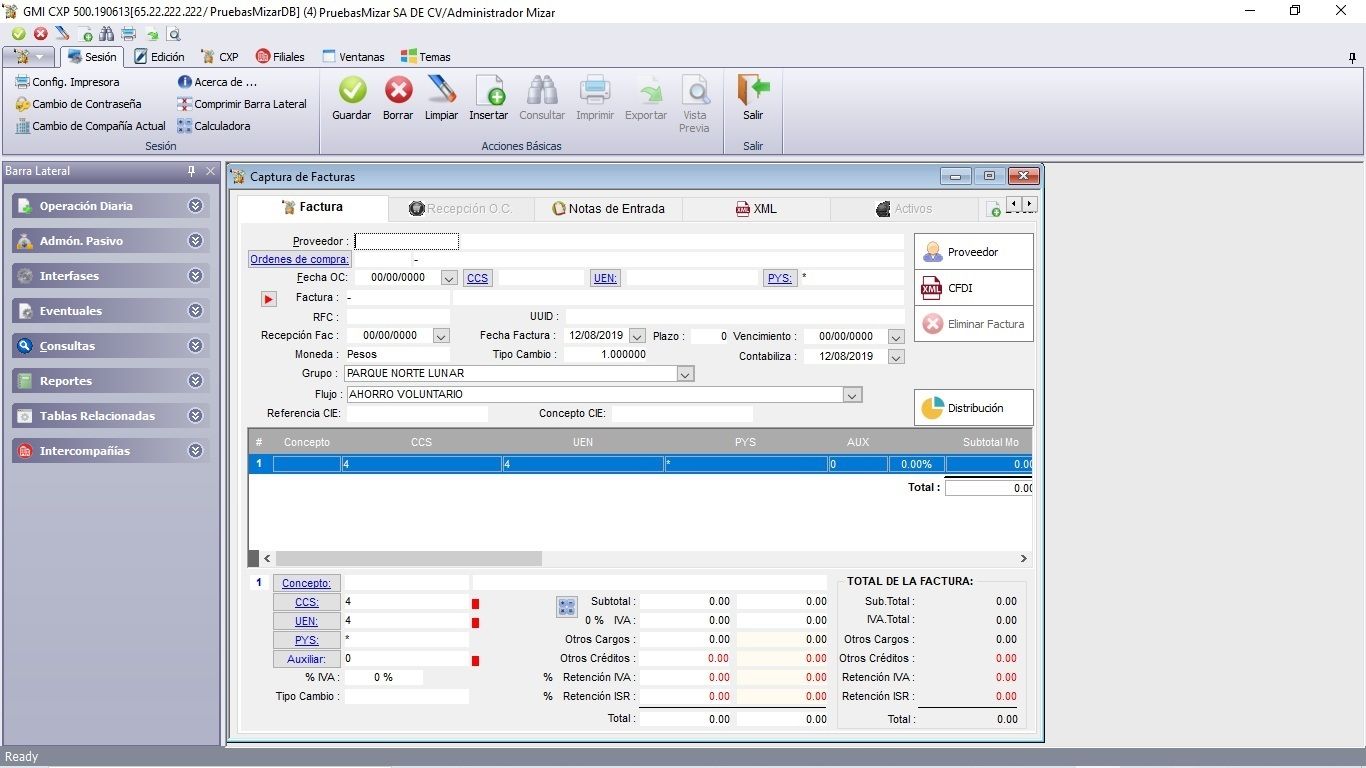Switch to the CXP ribbon tab
The height and width of the screenshot is (768, 1366).
coord(220,57)
